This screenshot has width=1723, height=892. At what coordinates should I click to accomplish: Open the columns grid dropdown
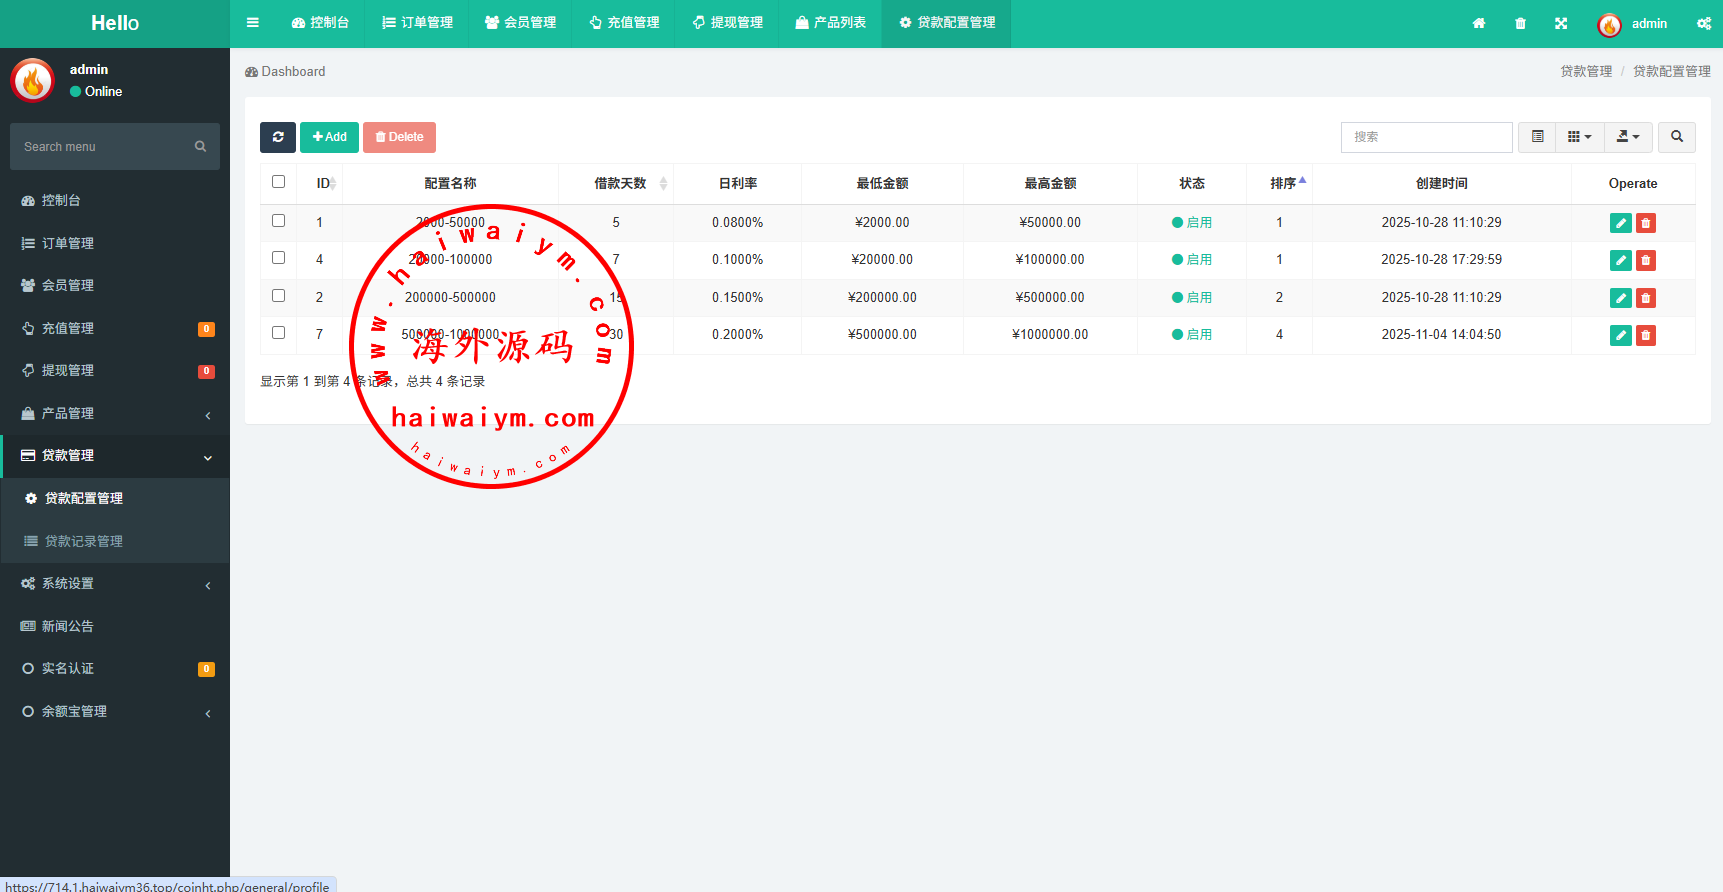1579,137
